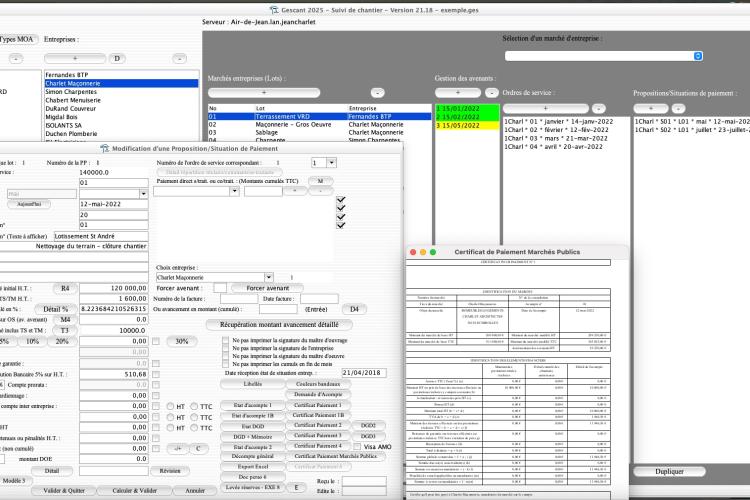Click the Lotissement St André text field
Screen dimensions: 750x500
(100, 236)
